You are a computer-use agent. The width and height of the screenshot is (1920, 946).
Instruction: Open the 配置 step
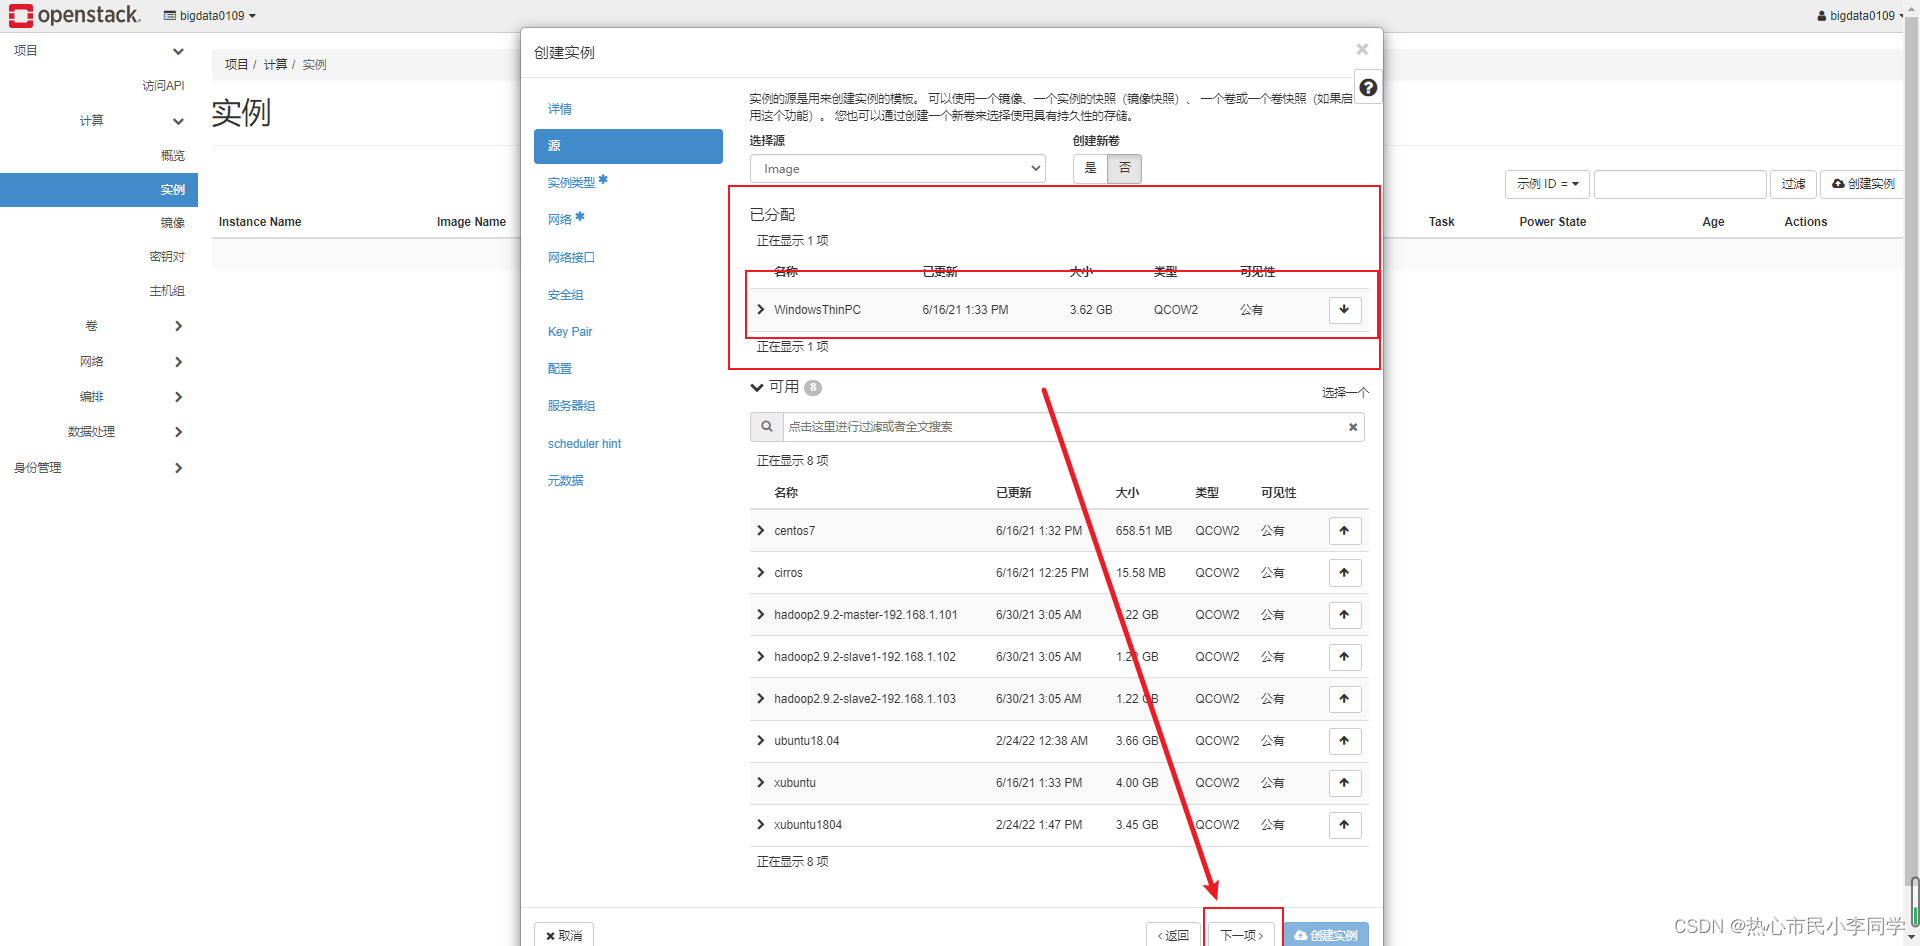(x=560, y=369)
